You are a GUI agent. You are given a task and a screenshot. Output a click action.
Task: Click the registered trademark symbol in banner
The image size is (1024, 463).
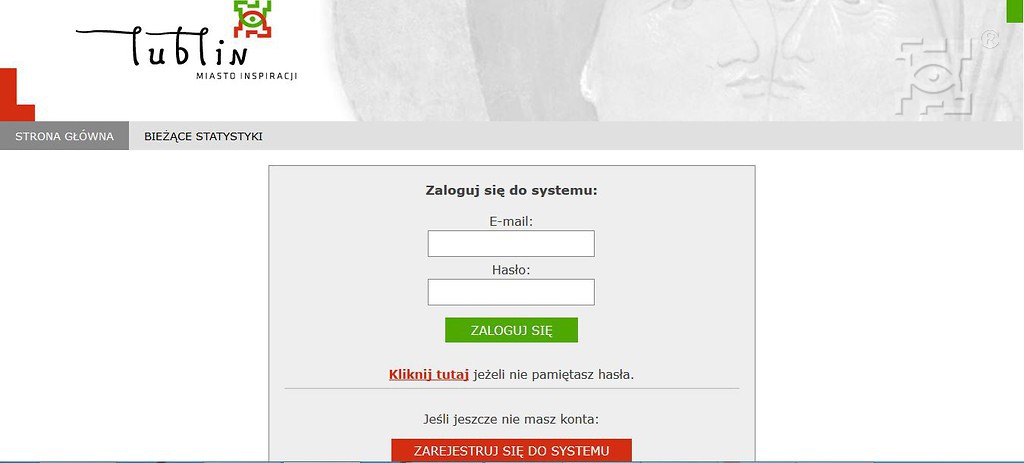990,39
